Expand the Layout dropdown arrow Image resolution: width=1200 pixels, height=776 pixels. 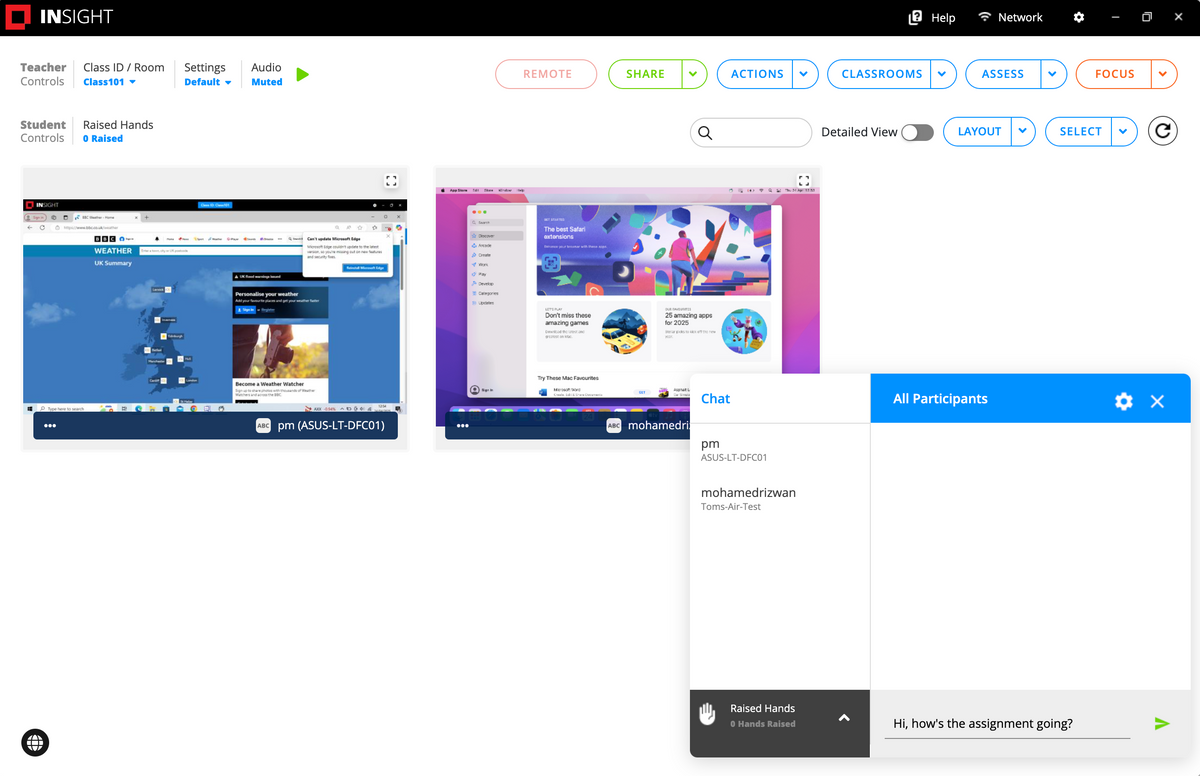[1022, 132]
